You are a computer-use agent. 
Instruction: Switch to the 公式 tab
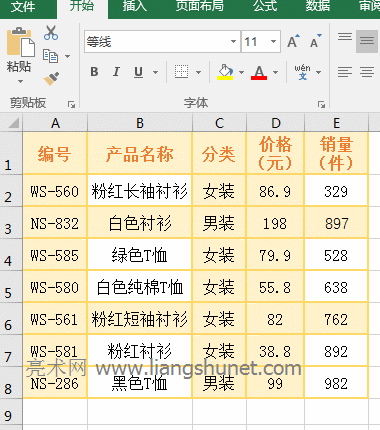pos(265,6)
